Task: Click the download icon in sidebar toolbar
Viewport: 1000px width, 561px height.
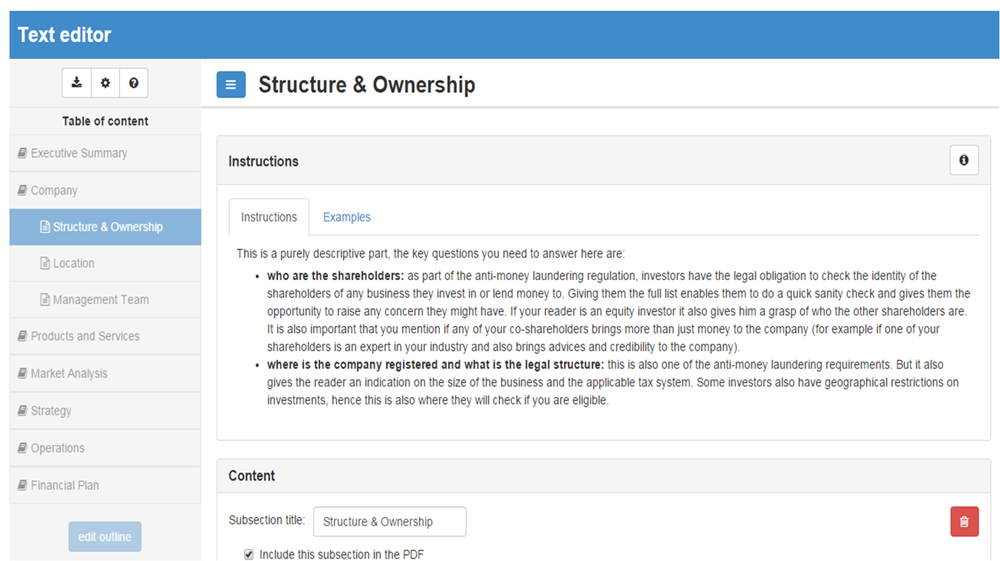Action: (77, 83)
